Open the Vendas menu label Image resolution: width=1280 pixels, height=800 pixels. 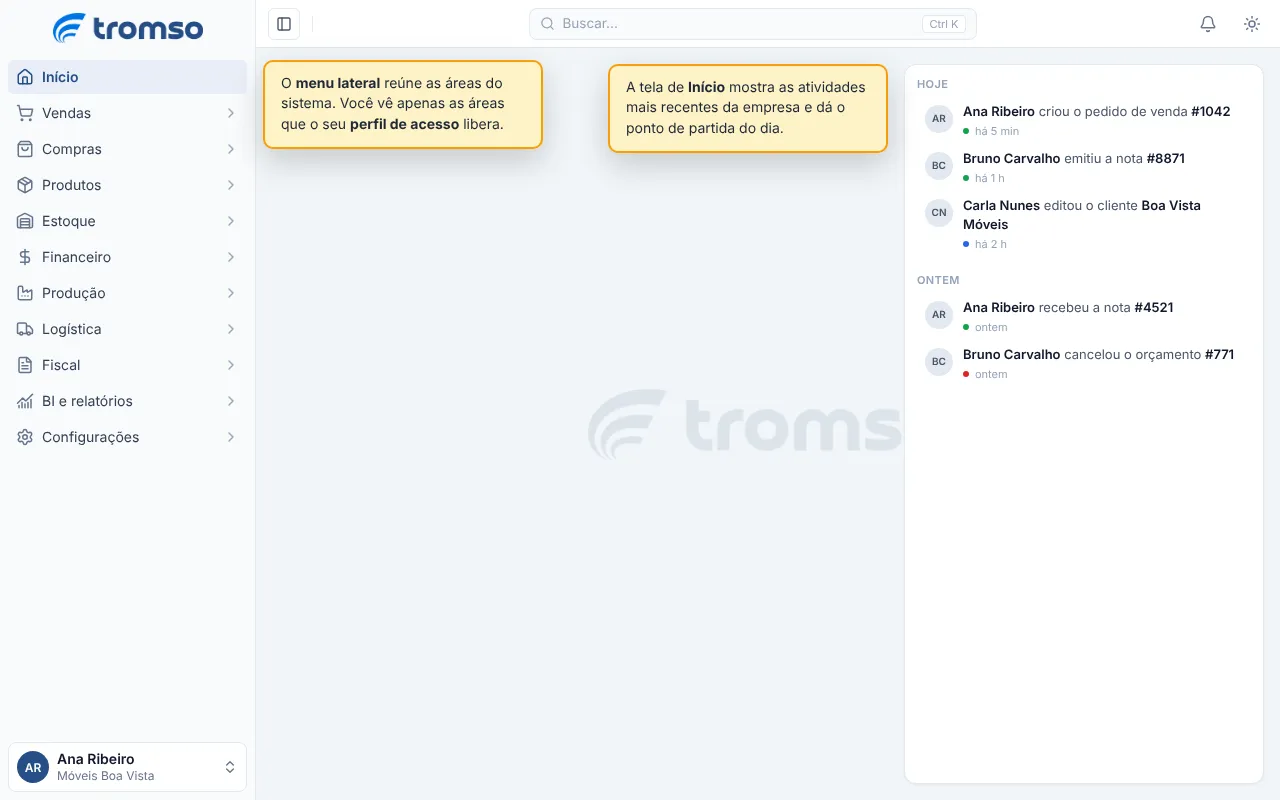pos(66,113)
